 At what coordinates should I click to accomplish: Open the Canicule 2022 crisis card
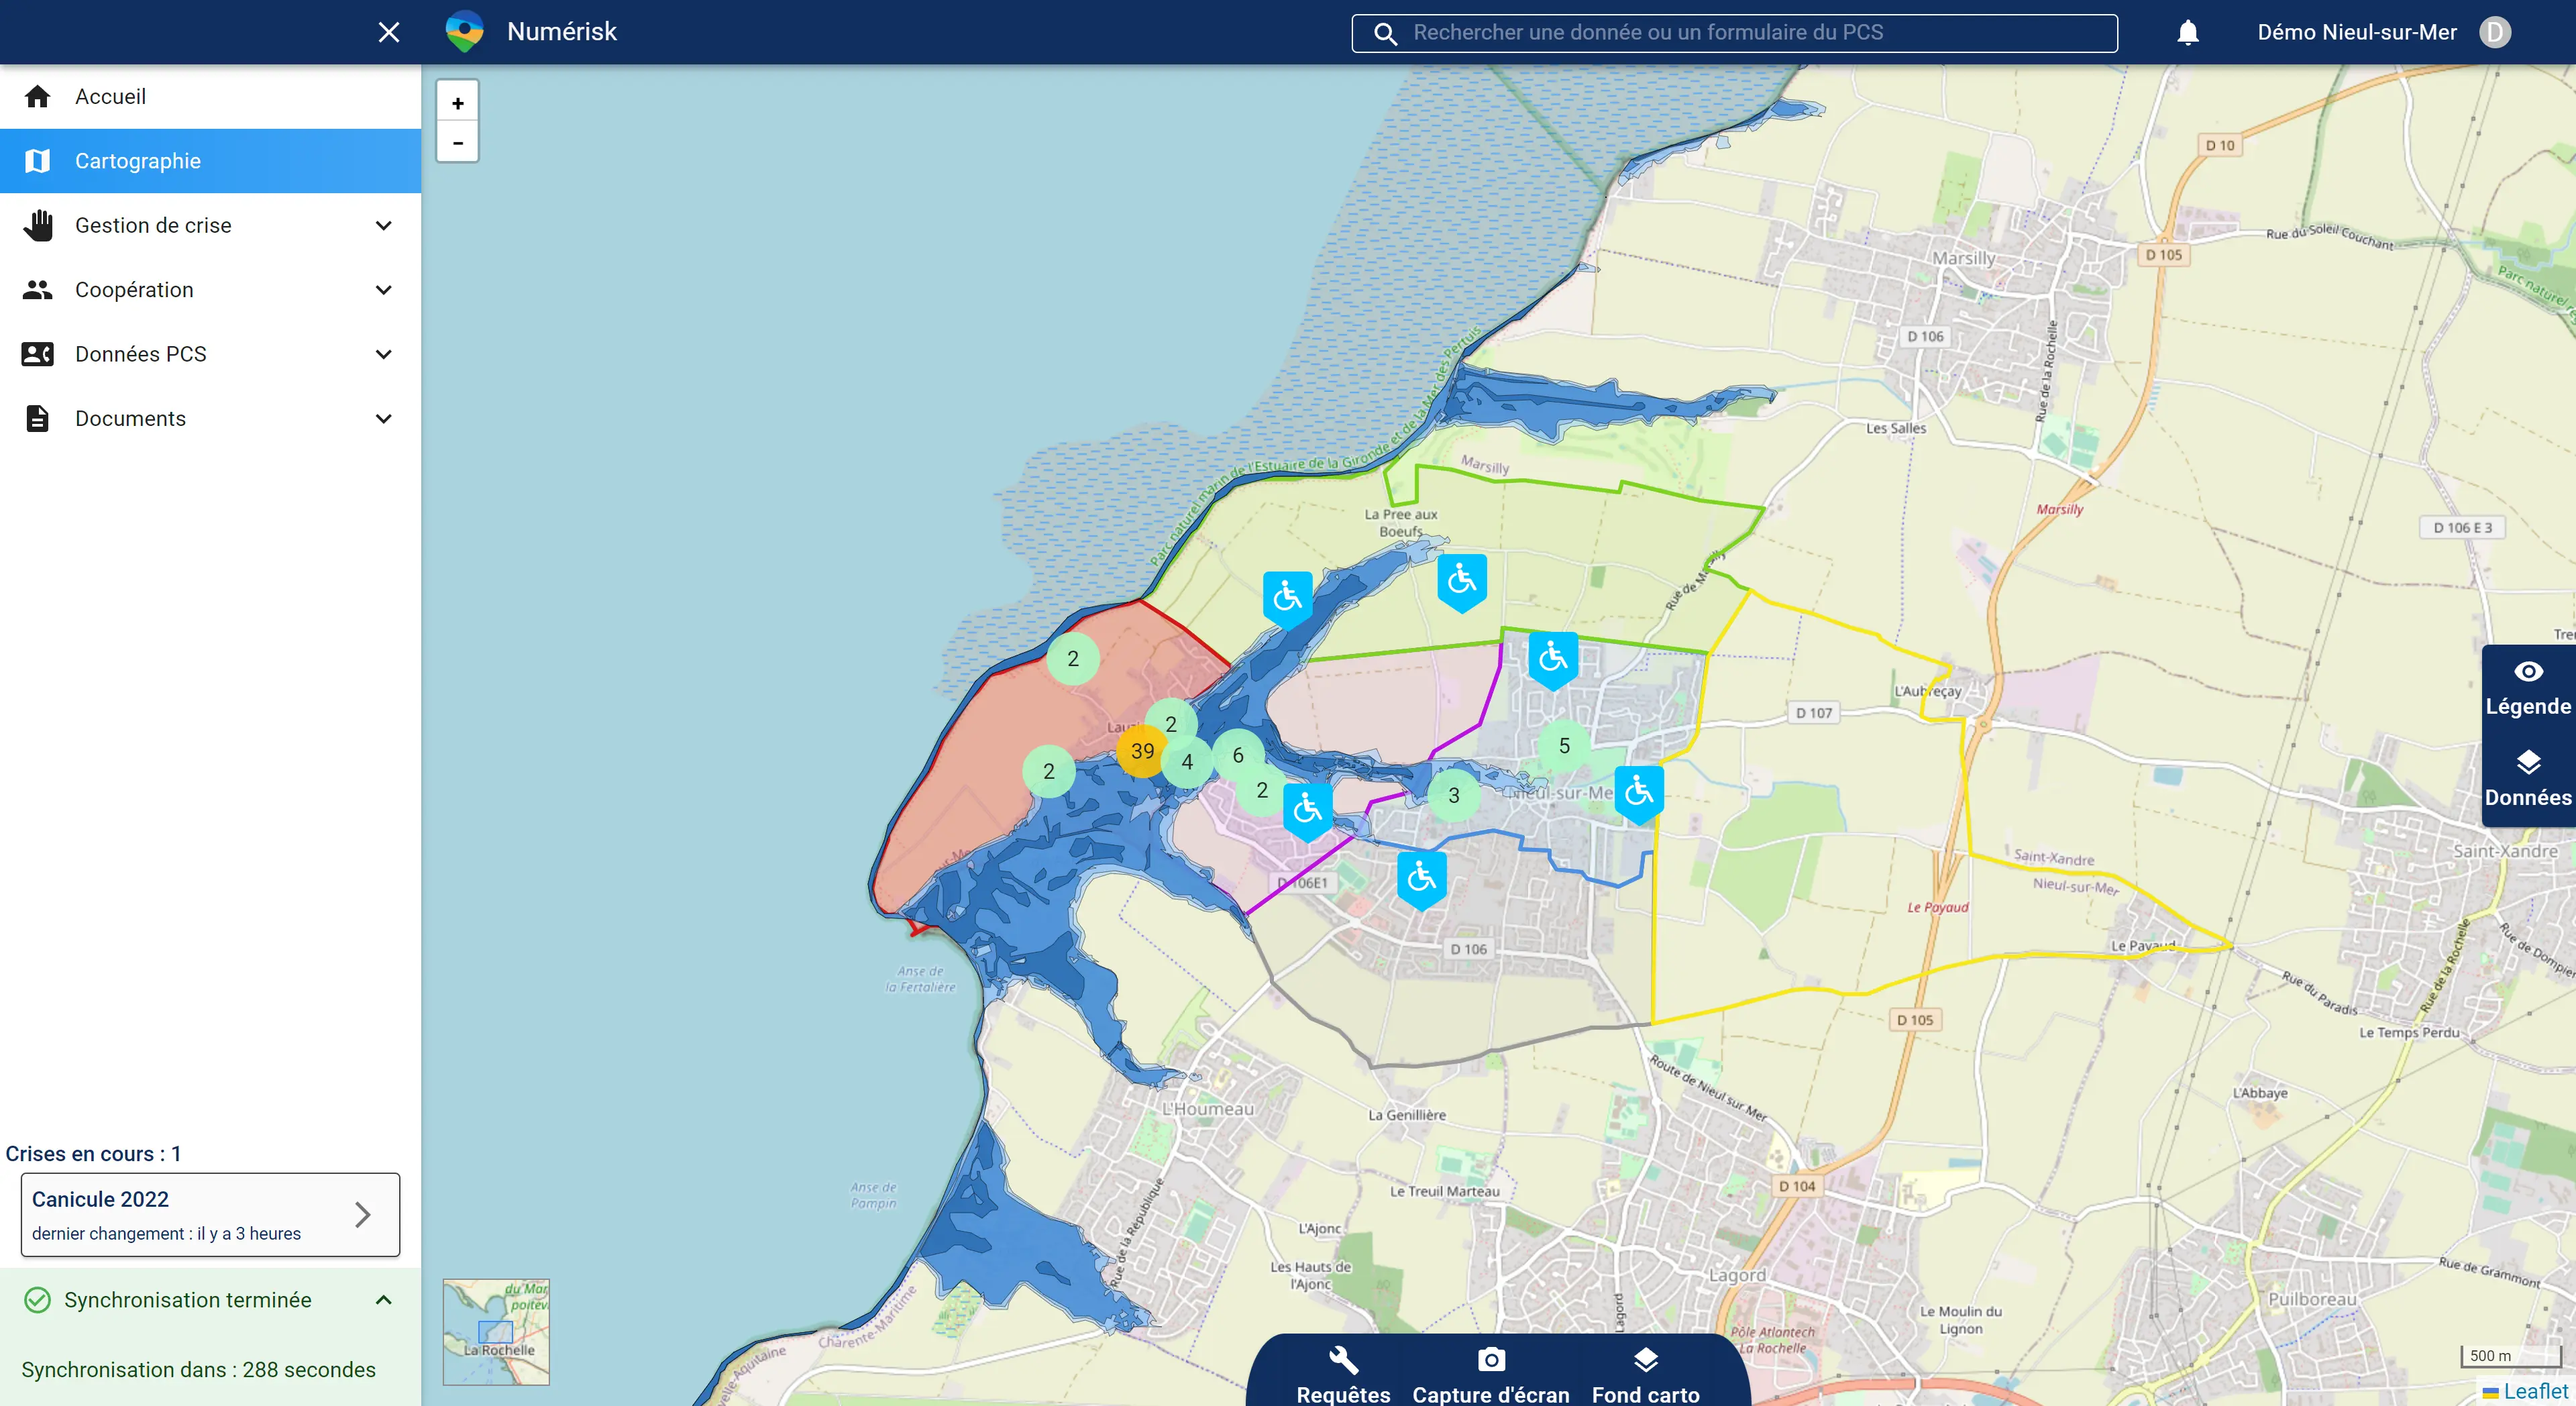(210, 1215)
